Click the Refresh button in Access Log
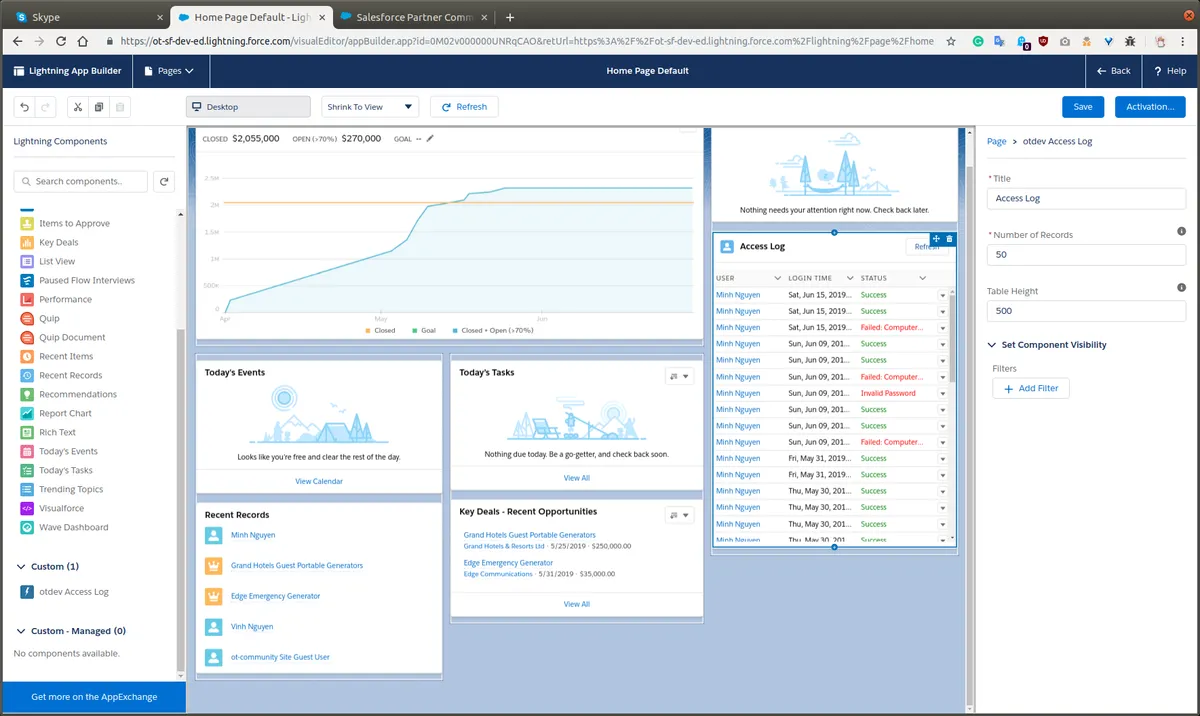The height and width of the screenshot is (716, 1200). pos(927,246)
